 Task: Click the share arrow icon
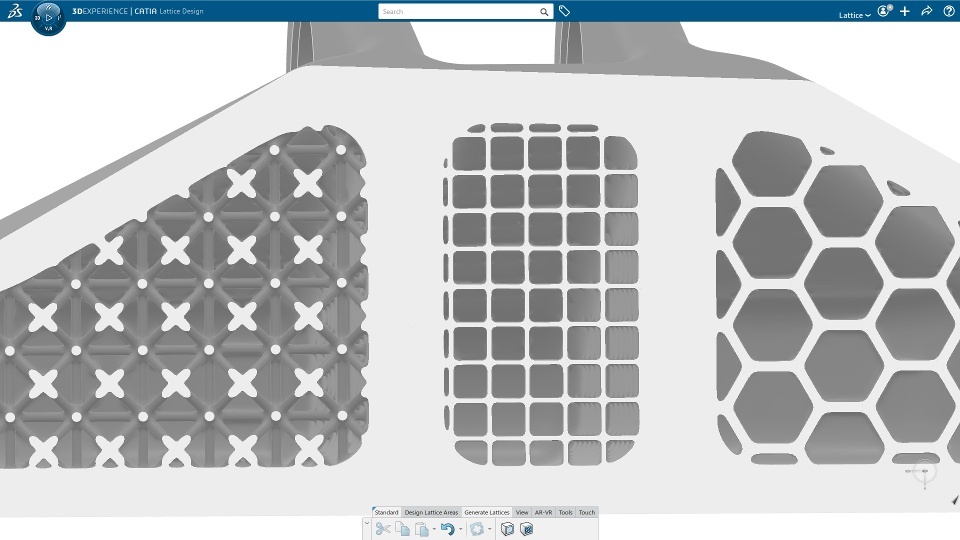[926, 11]
